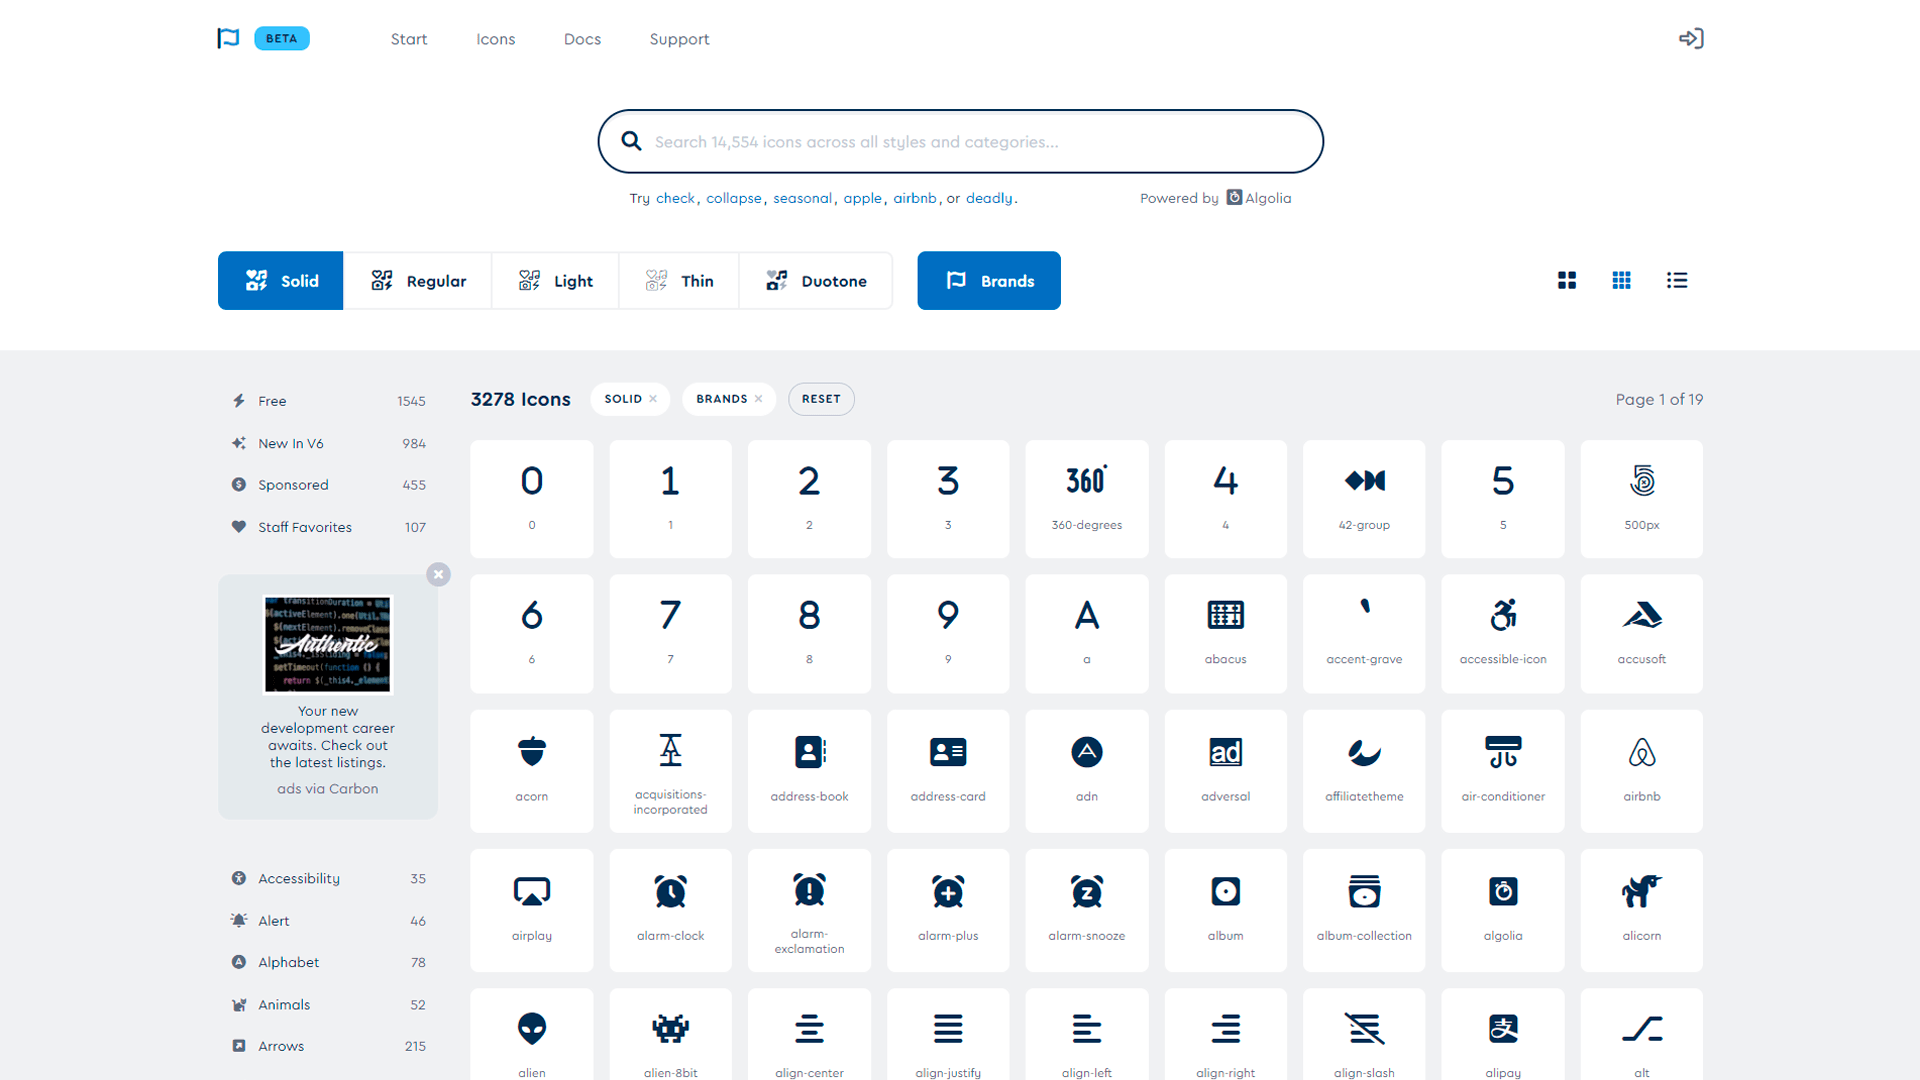
Task: Click the 'ads via Carbon' link
Action: 328,789
